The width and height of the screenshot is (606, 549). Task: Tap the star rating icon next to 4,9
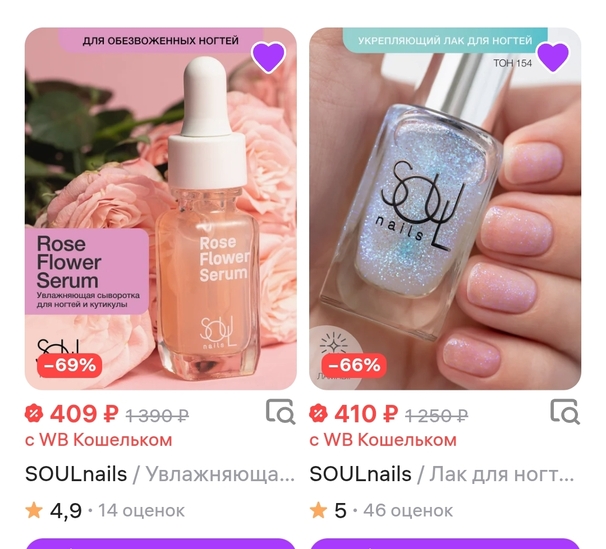coord(34,510)
